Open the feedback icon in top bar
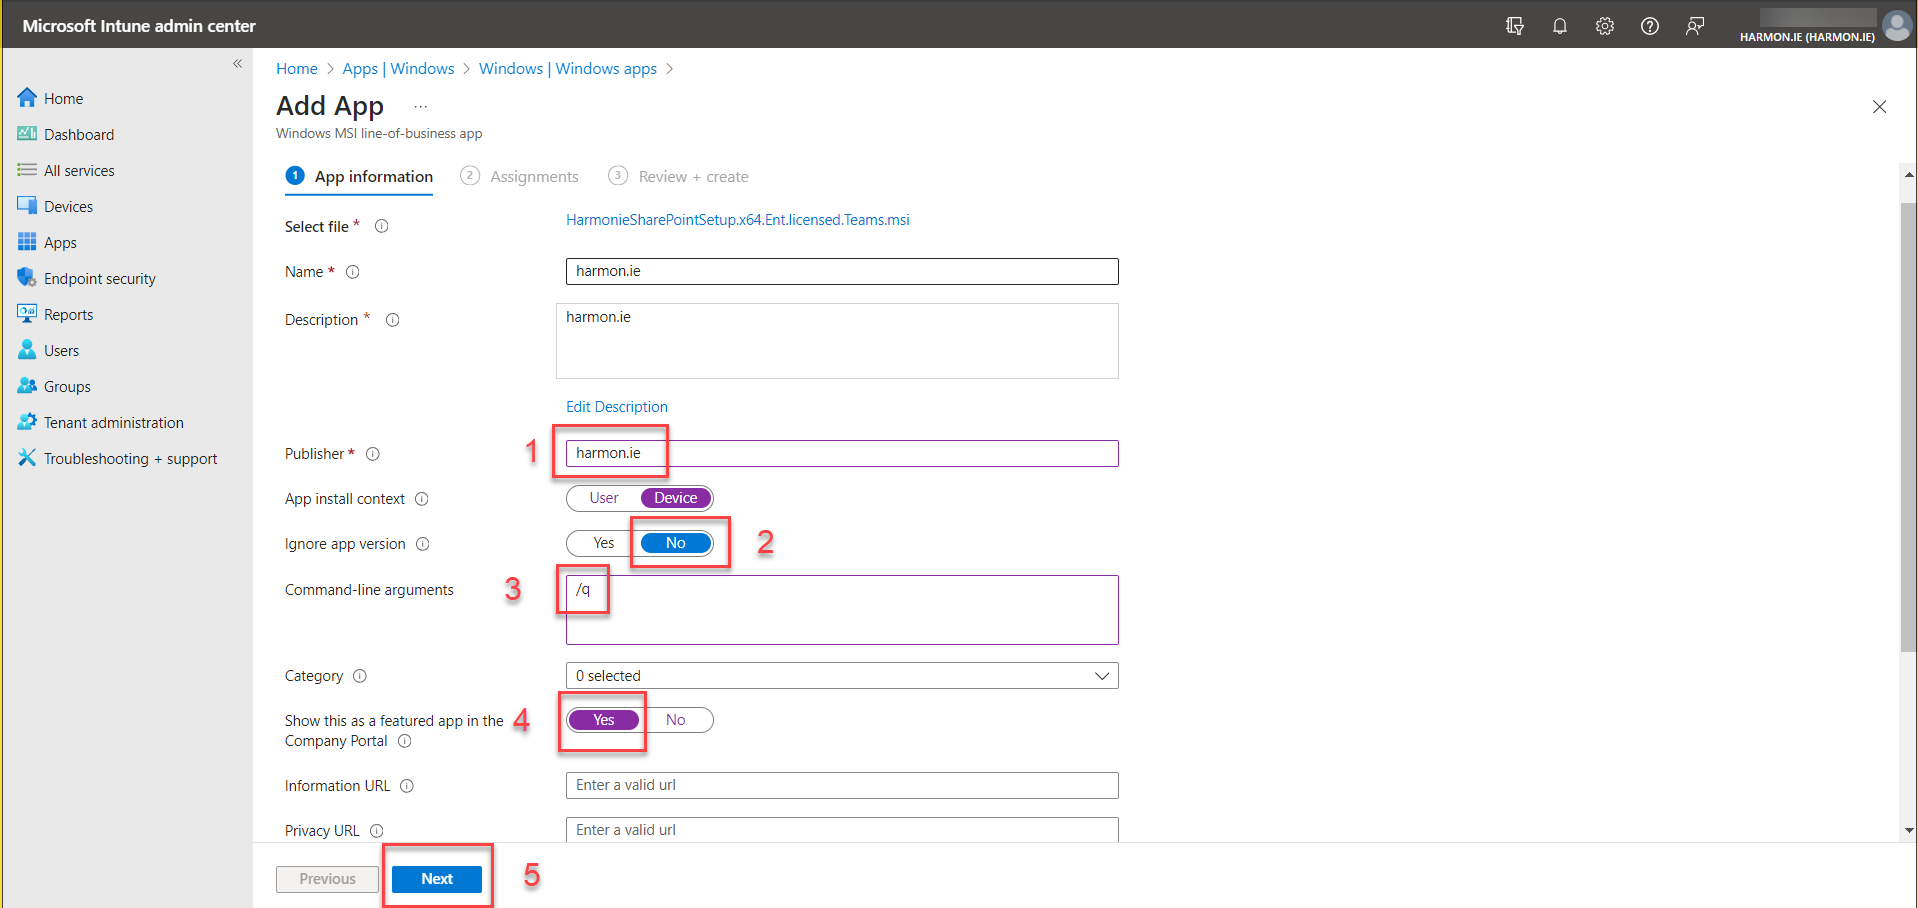 1694,26
